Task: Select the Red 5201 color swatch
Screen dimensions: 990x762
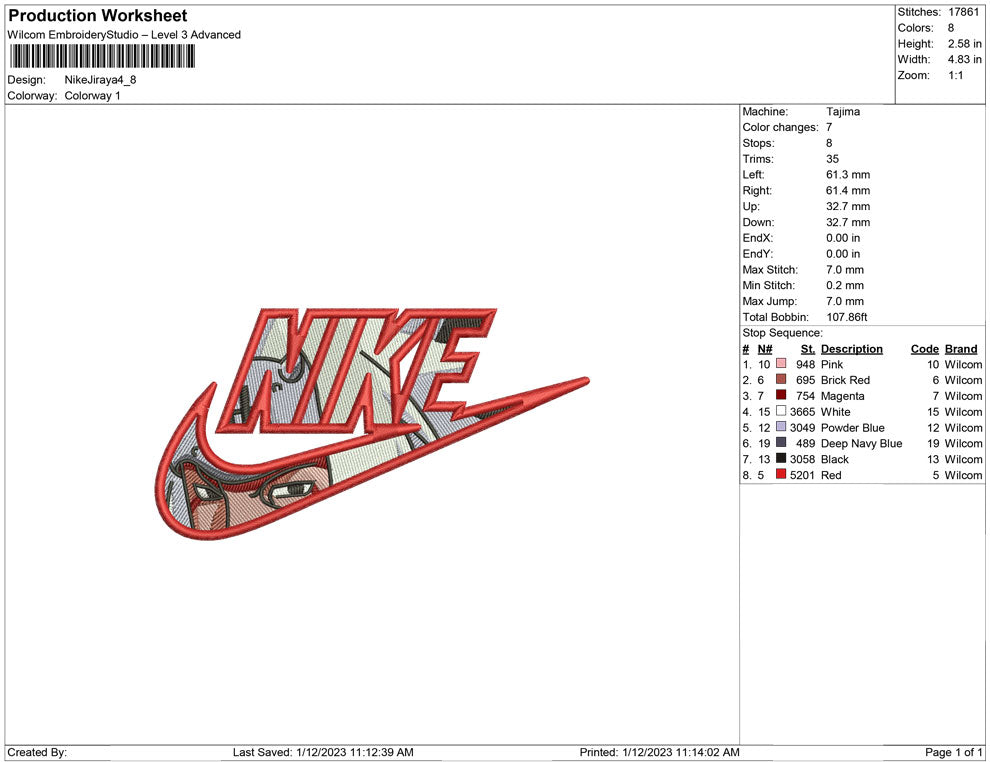Action: point(781,474)
